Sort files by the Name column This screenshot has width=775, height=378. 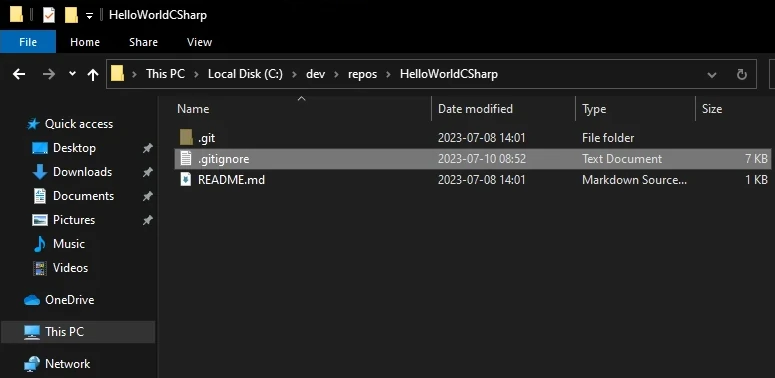193,109
